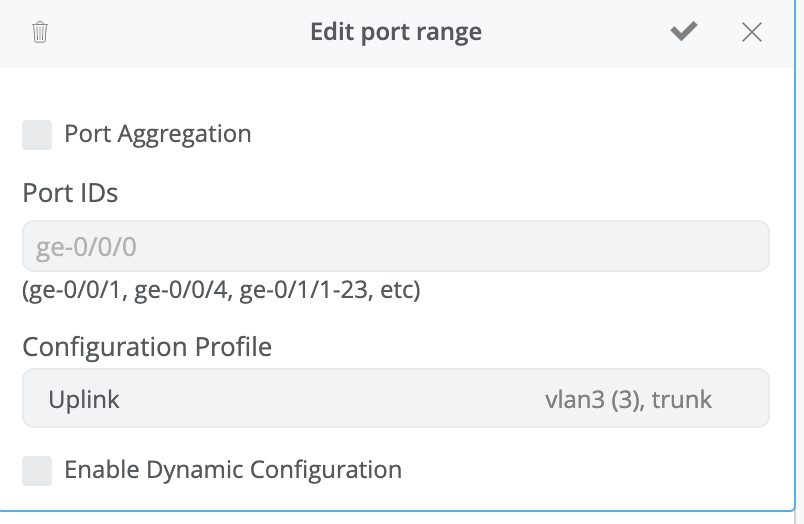Click the vlan3 (3), trunk profile details
Screen dimensions: 804x524
point(628,400)
